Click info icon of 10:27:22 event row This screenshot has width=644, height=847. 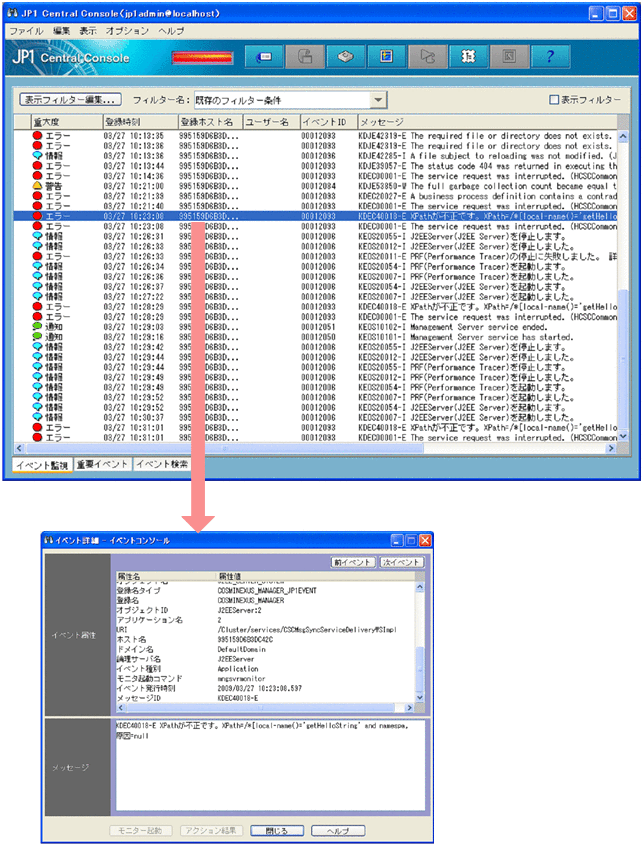point(37,297)
